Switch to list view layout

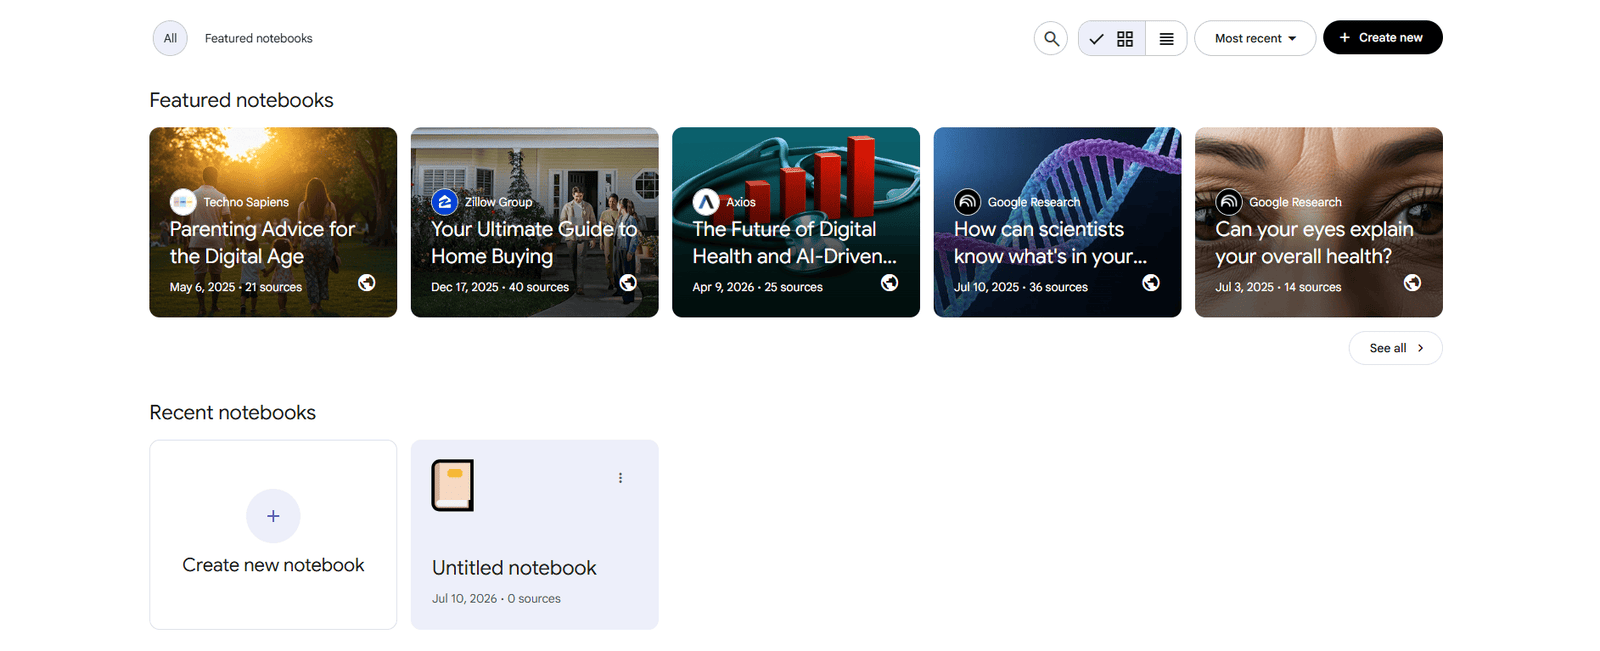click(1166, 38)
